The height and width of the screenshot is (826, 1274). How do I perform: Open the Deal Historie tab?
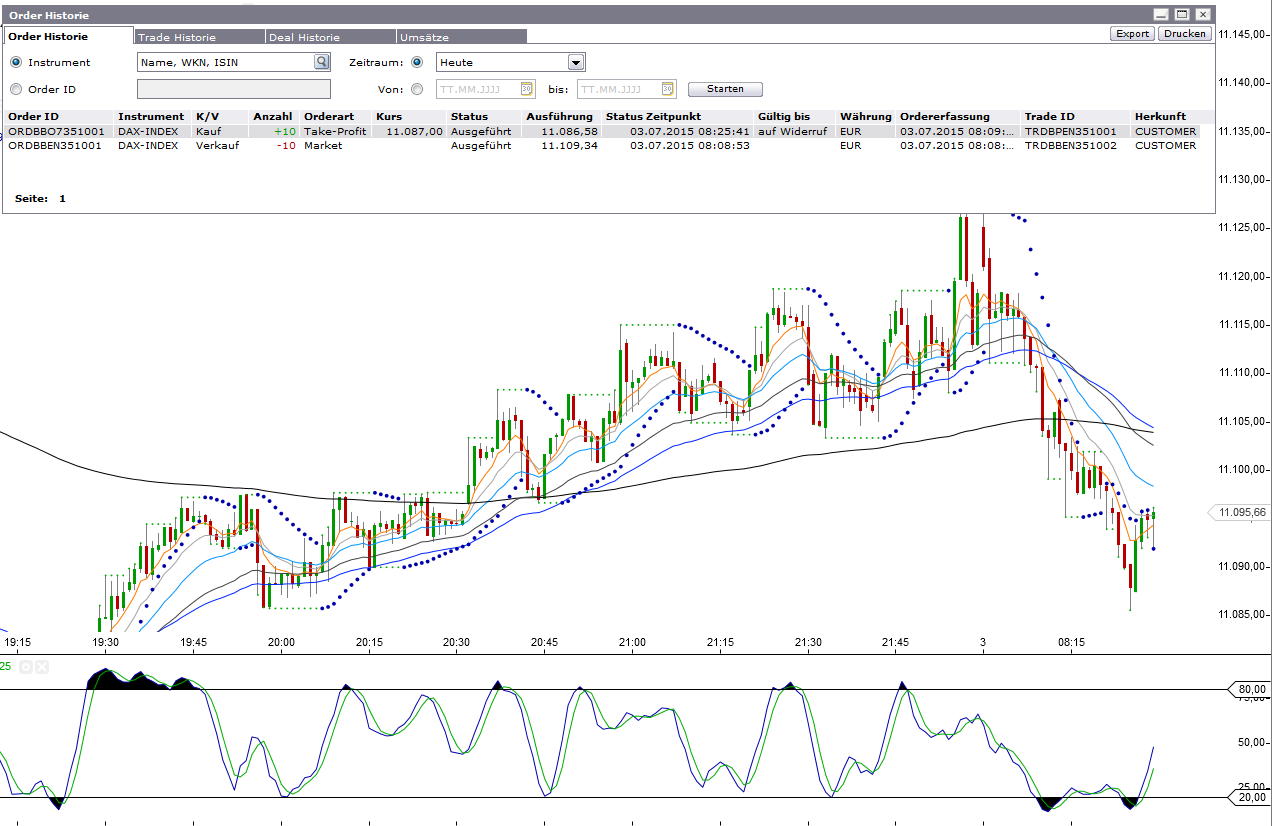click(x=305, y=37)
